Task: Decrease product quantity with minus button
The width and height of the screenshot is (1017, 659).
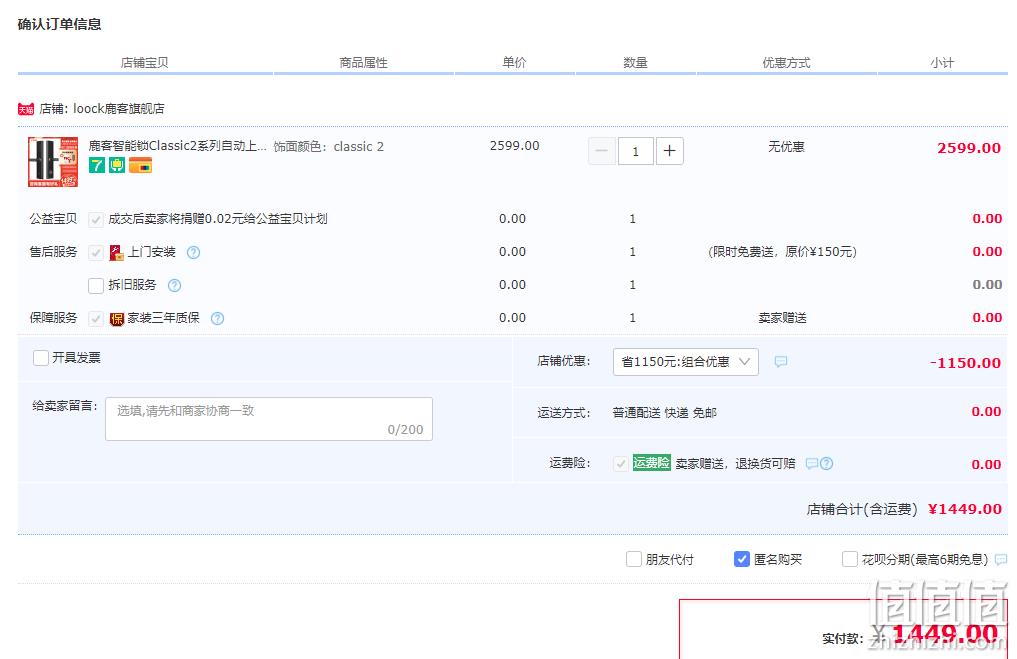Action: pyautogui.click(x=601, y=151)
